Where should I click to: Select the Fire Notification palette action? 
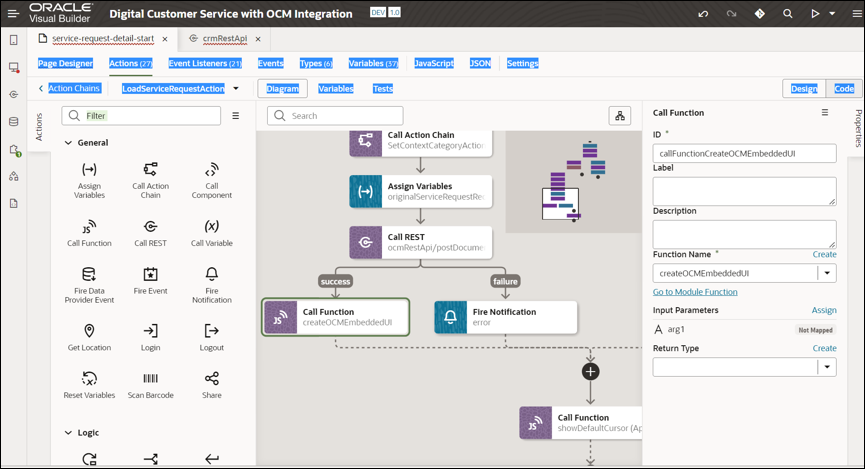click(212, 285)
